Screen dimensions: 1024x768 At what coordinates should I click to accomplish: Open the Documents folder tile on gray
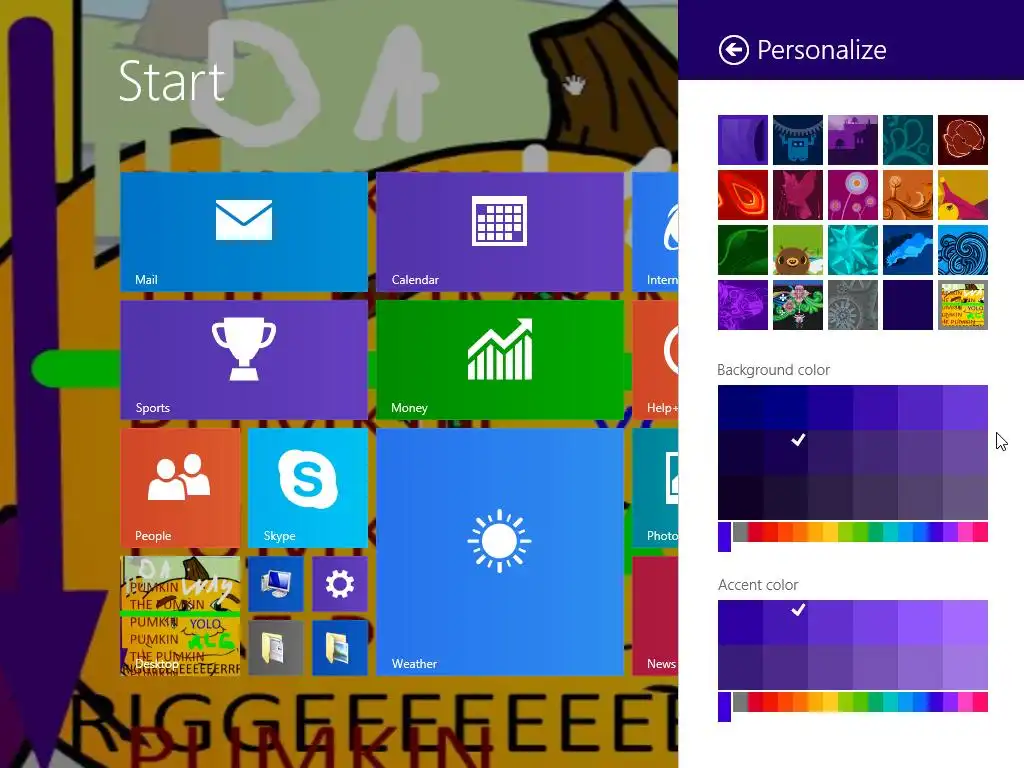pyautogui.click(x=276, y=648)
